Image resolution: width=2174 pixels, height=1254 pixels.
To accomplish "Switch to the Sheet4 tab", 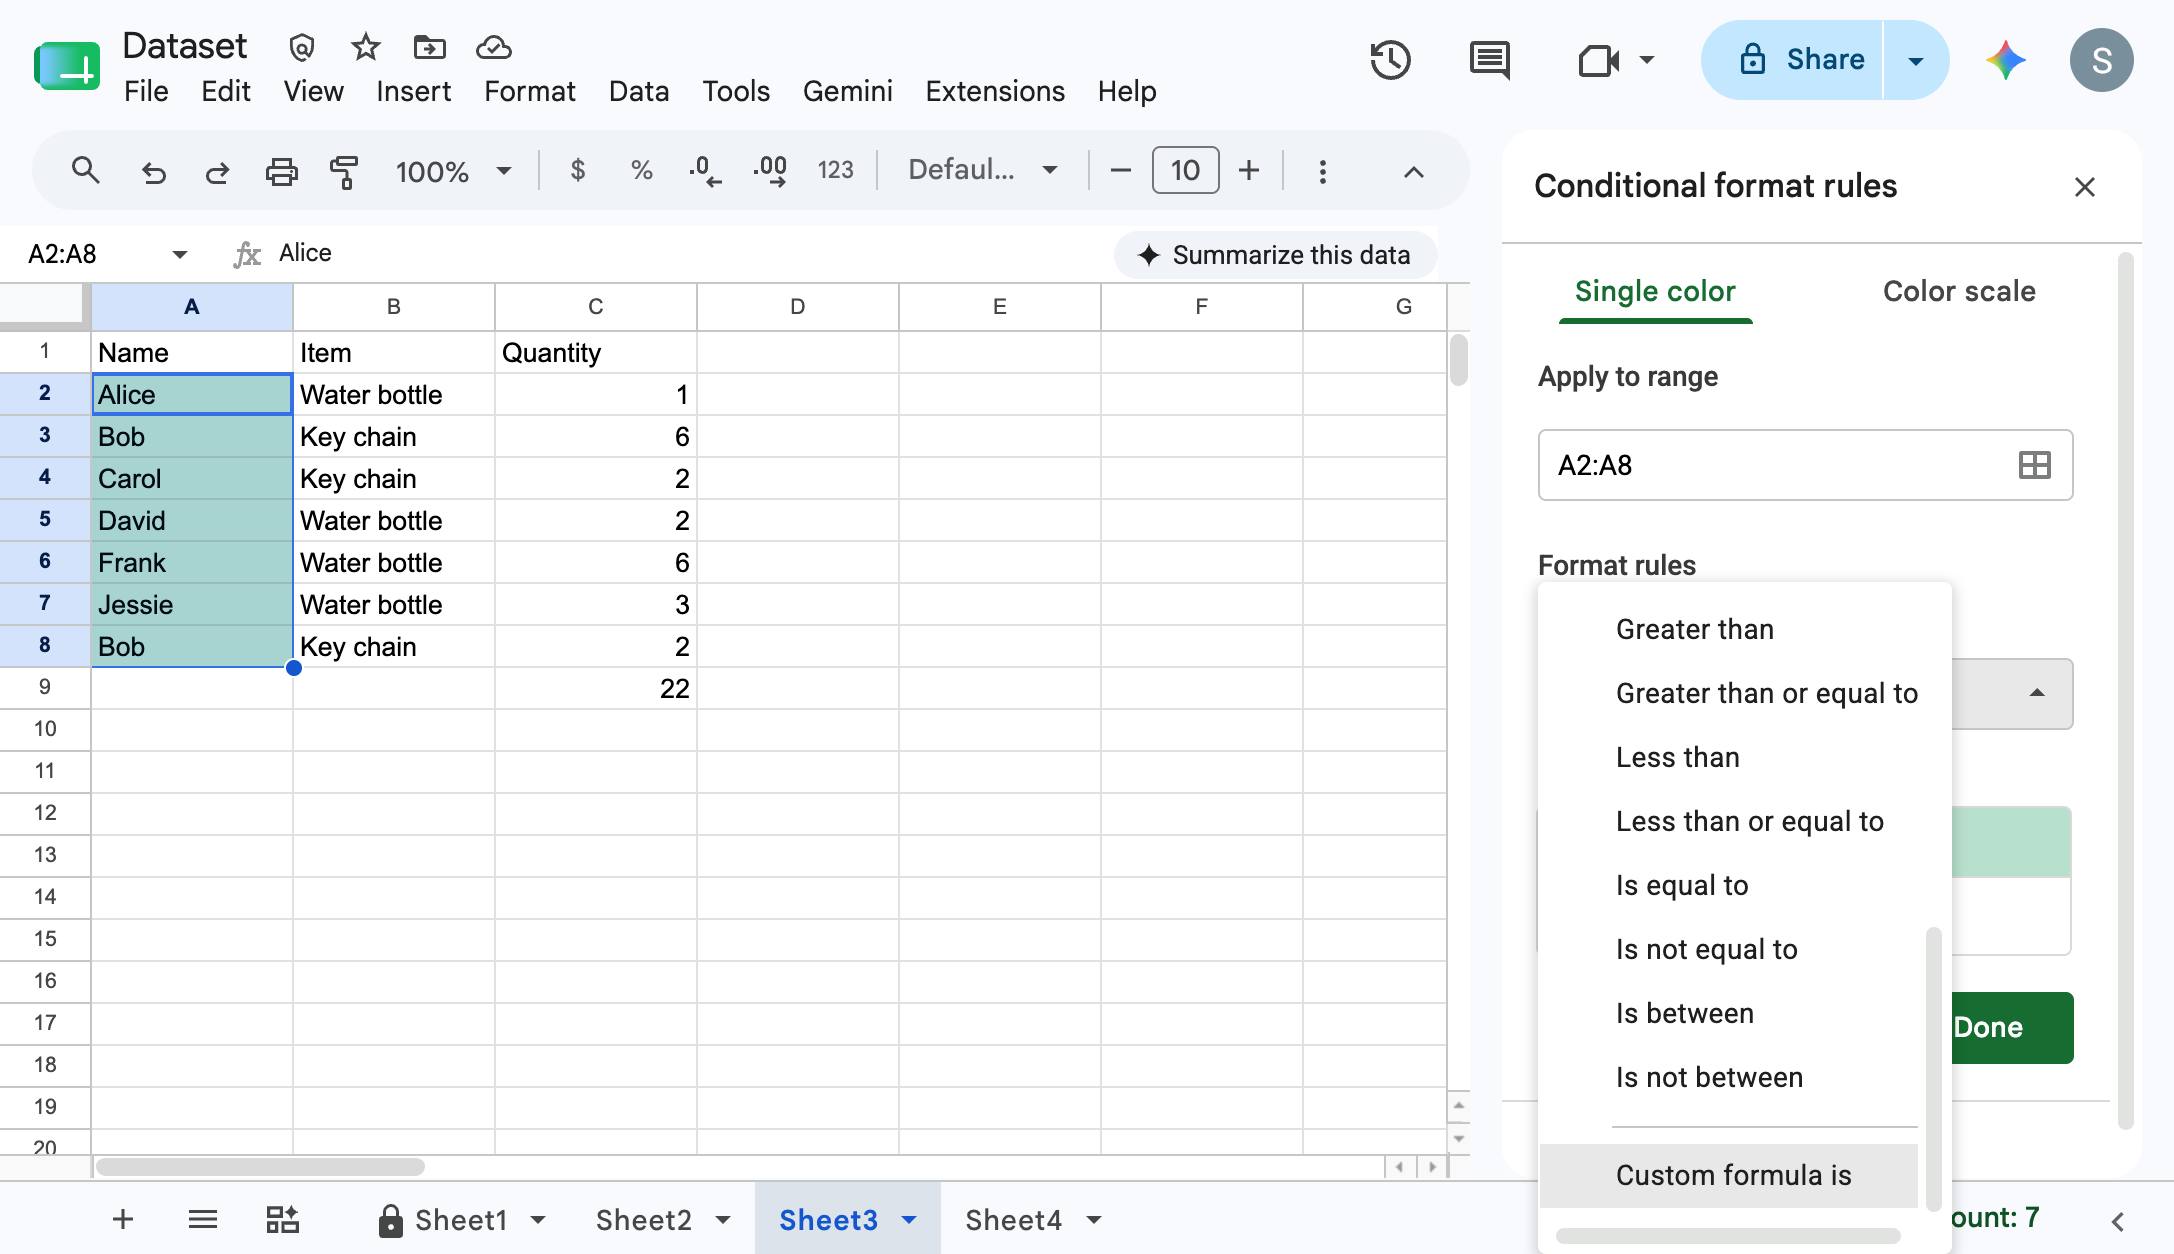I will point(1013,1220).
